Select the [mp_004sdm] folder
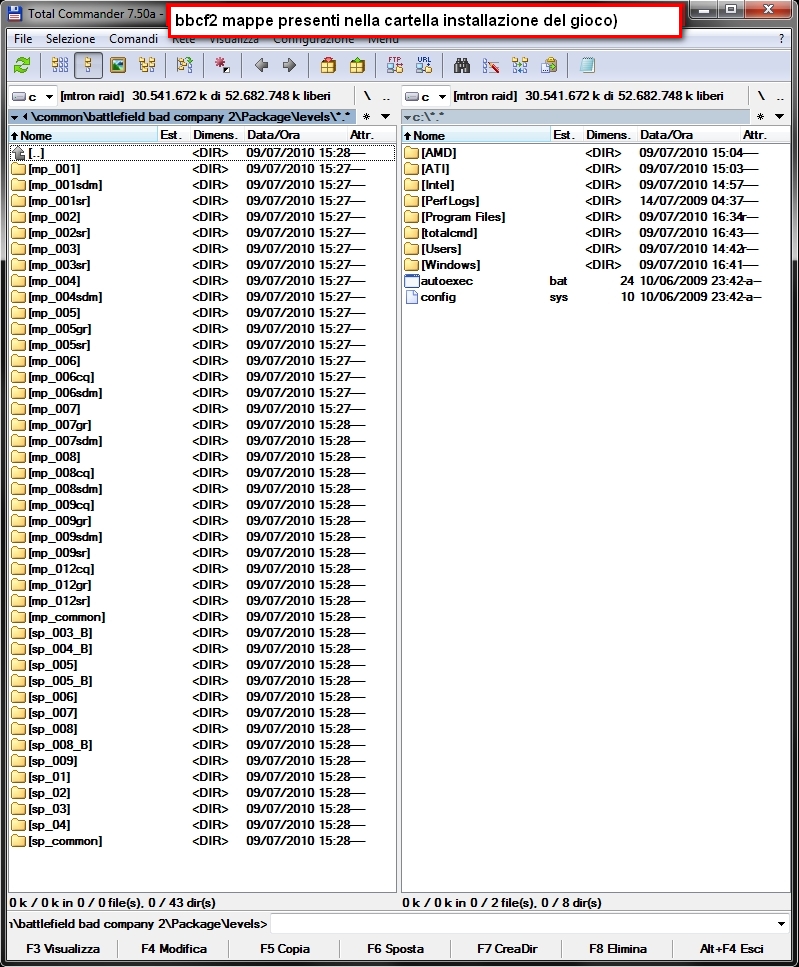799x967 pixels. [x=202, y=297]
